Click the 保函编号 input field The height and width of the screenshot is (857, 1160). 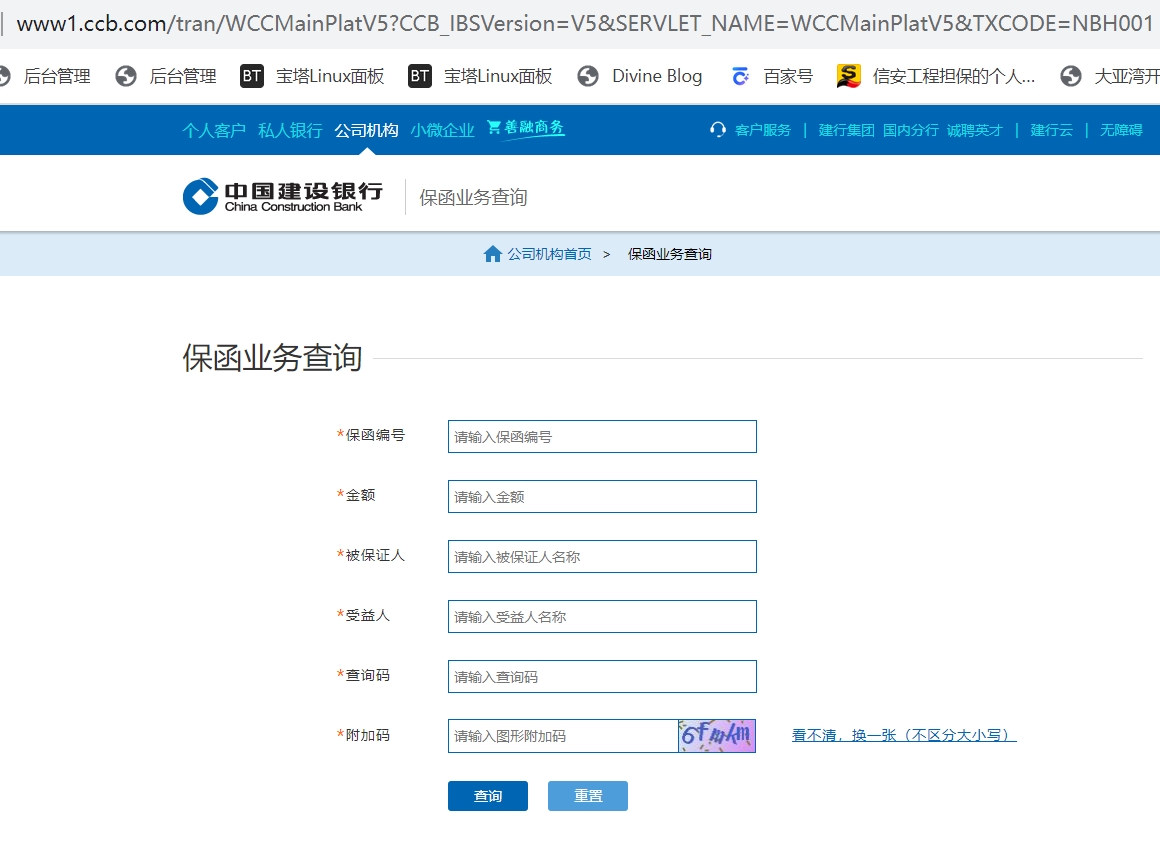click(x=601, y=436)
